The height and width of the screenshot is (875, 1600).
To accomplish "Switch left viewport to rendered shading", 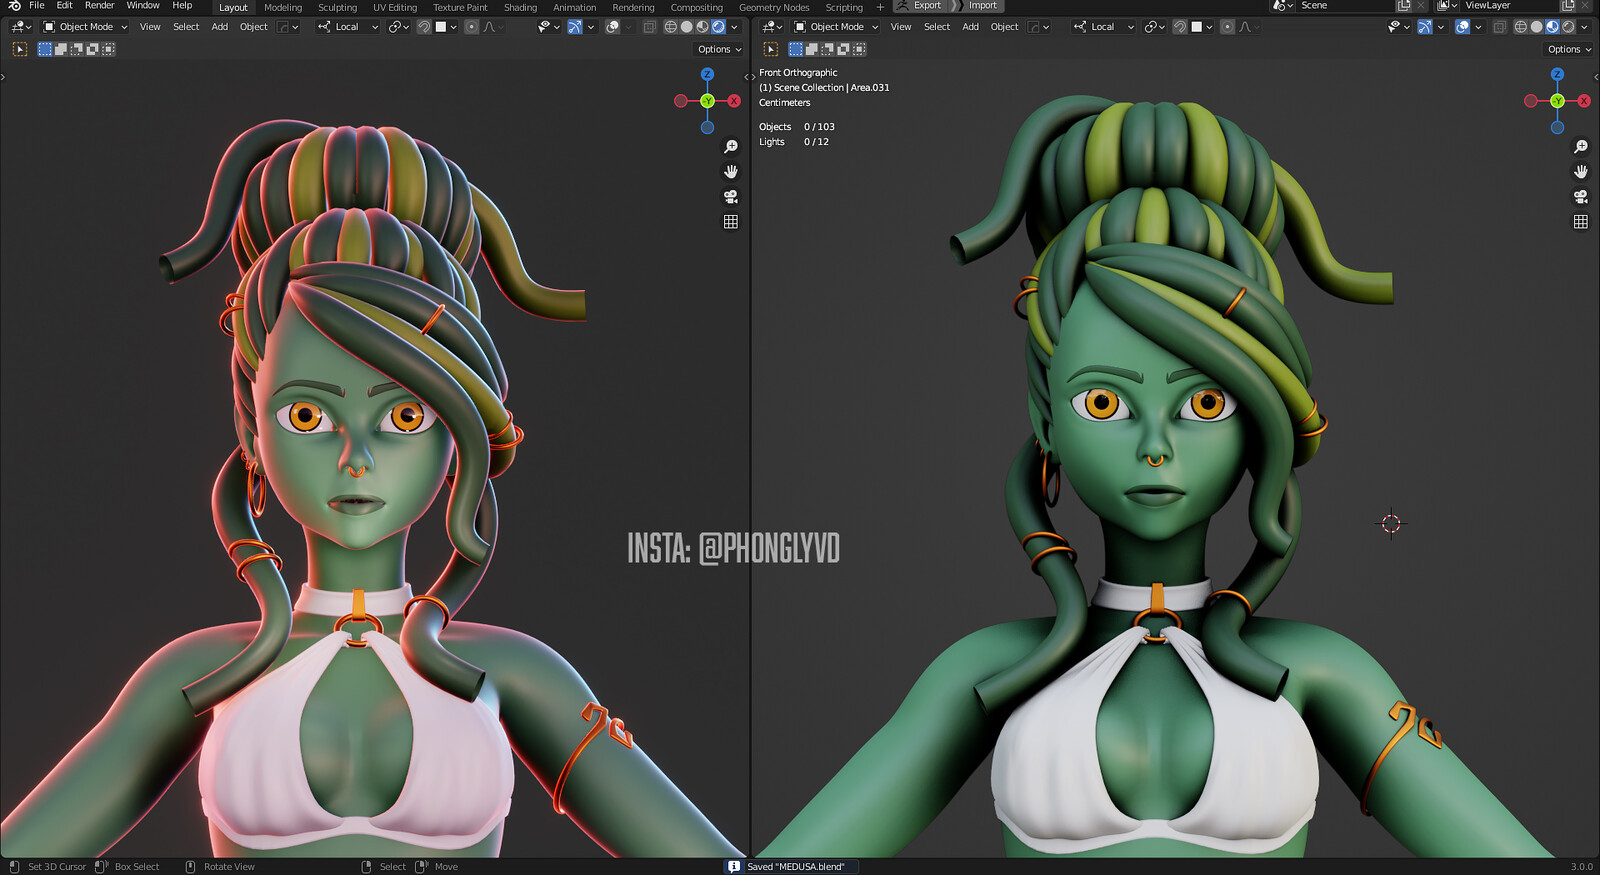I will (718, 27).
